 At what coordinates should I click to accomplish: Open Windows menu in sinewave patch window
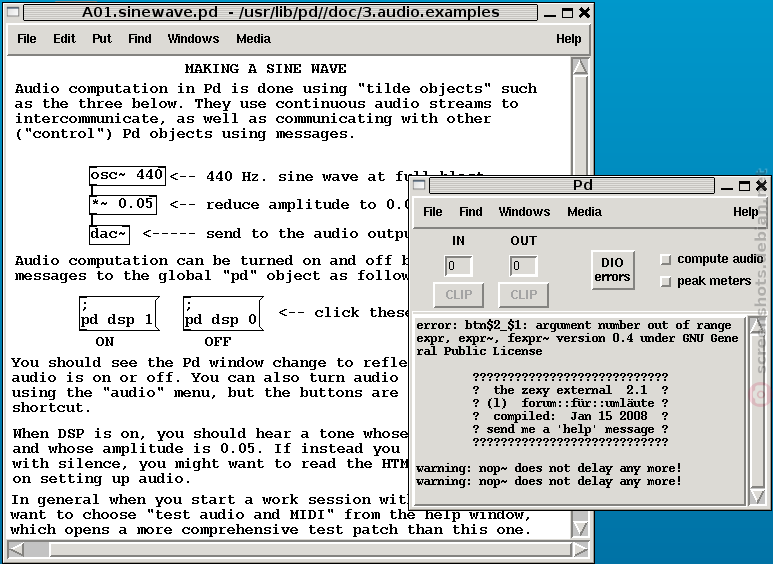pos(193,39)
